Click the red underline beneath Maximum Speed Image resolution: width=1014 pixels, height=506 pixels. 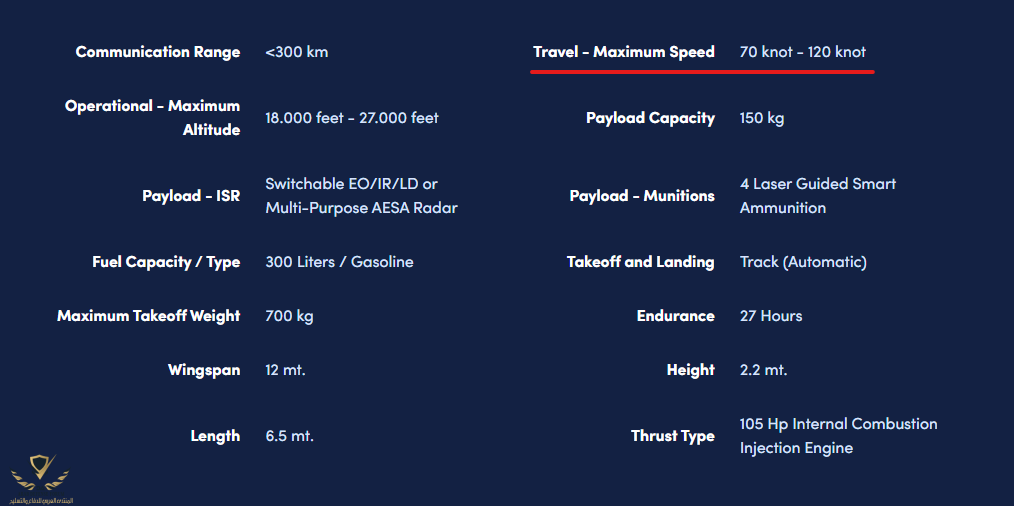(x=702, y=72)
